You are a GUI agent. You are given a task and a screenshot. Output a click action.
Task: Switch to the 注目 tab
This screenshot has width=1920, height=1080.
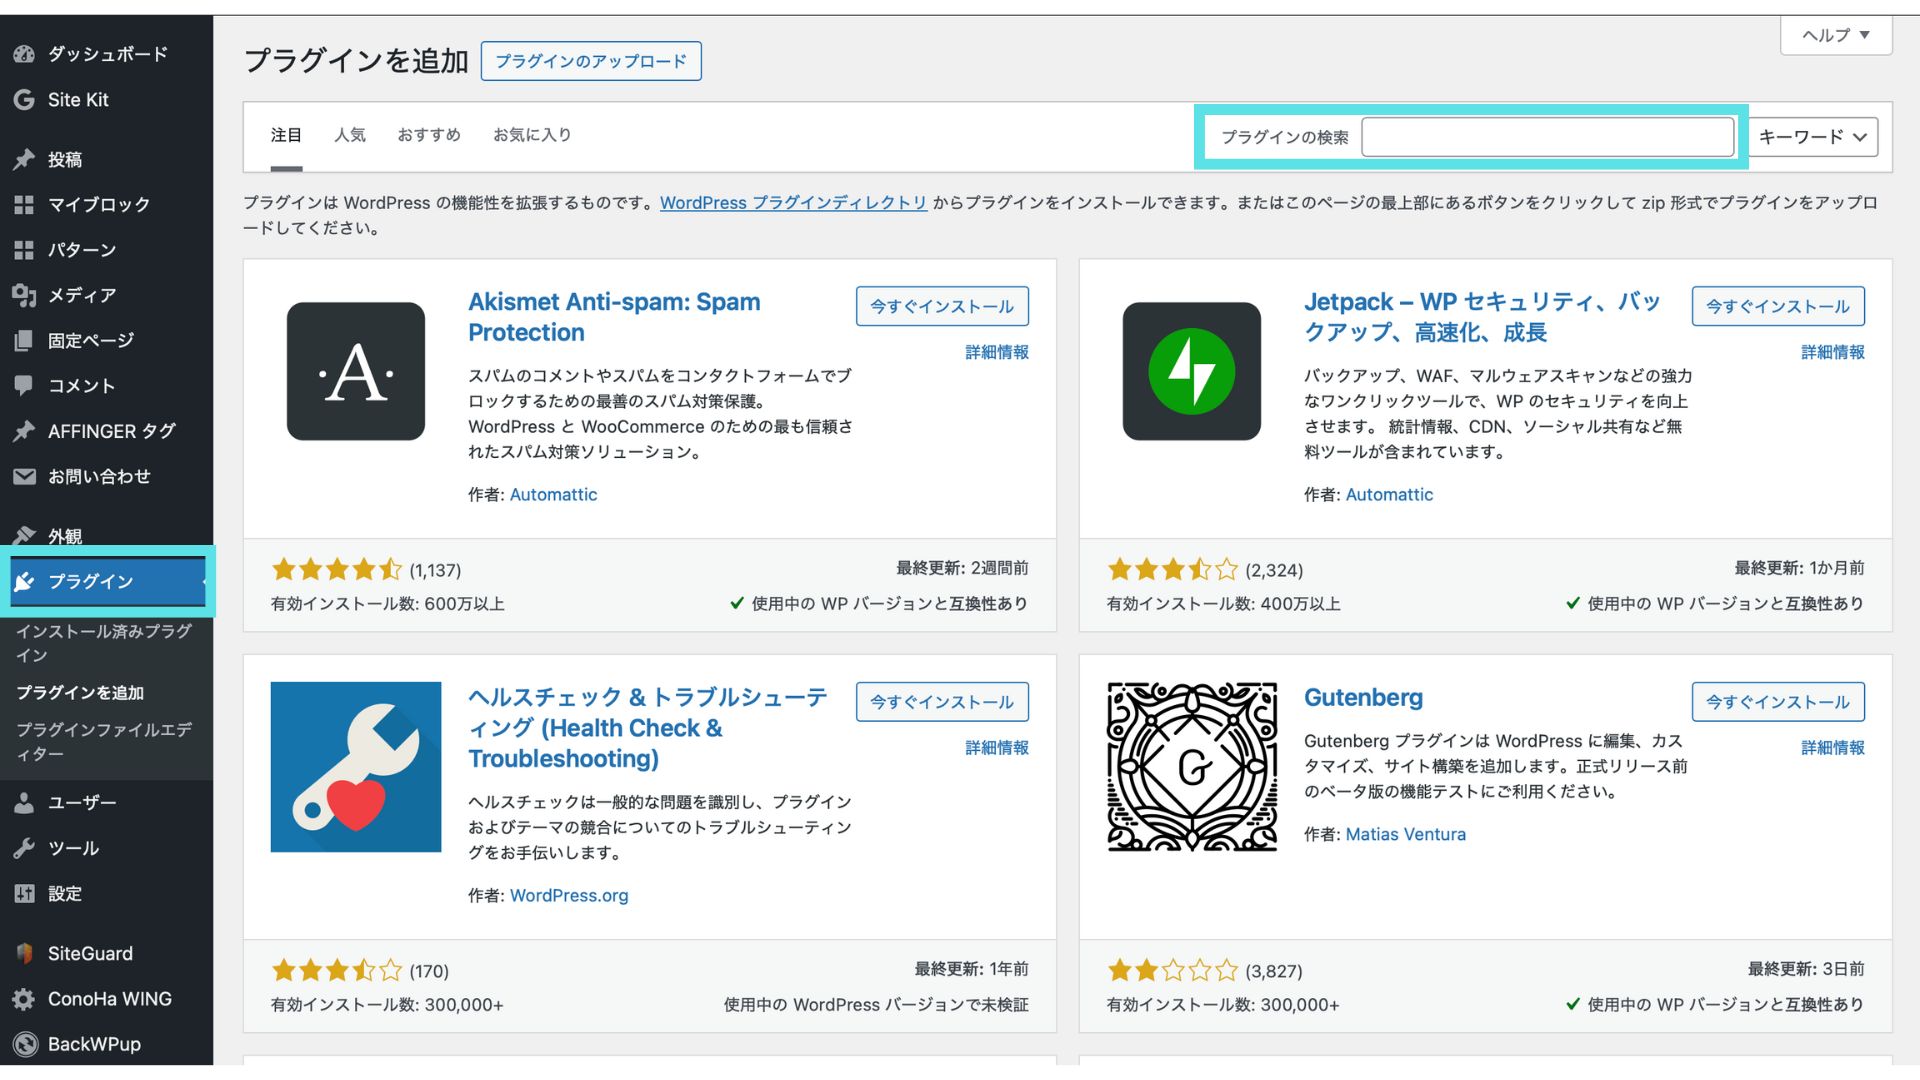click(x=286, y=135)
